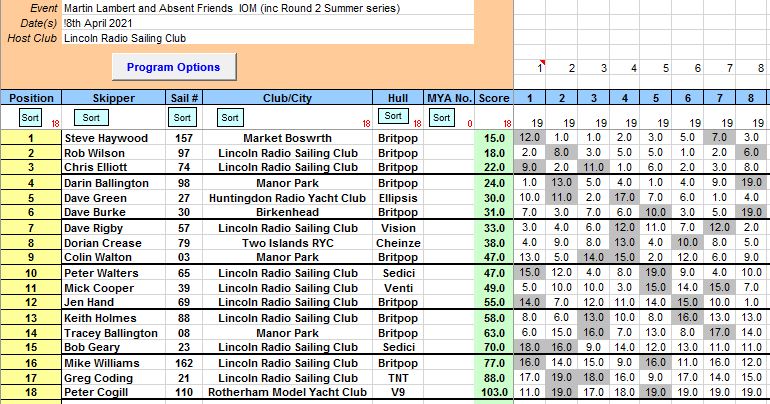Select the Race 1 column header
The width and height of the screenshot is (770, 404).
point(530,98)
